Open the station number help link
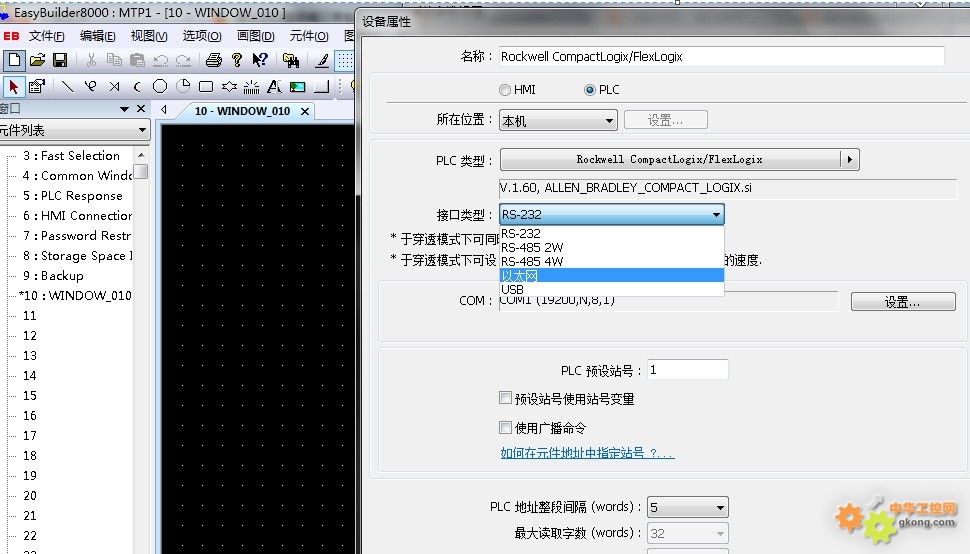 point(587,453)
